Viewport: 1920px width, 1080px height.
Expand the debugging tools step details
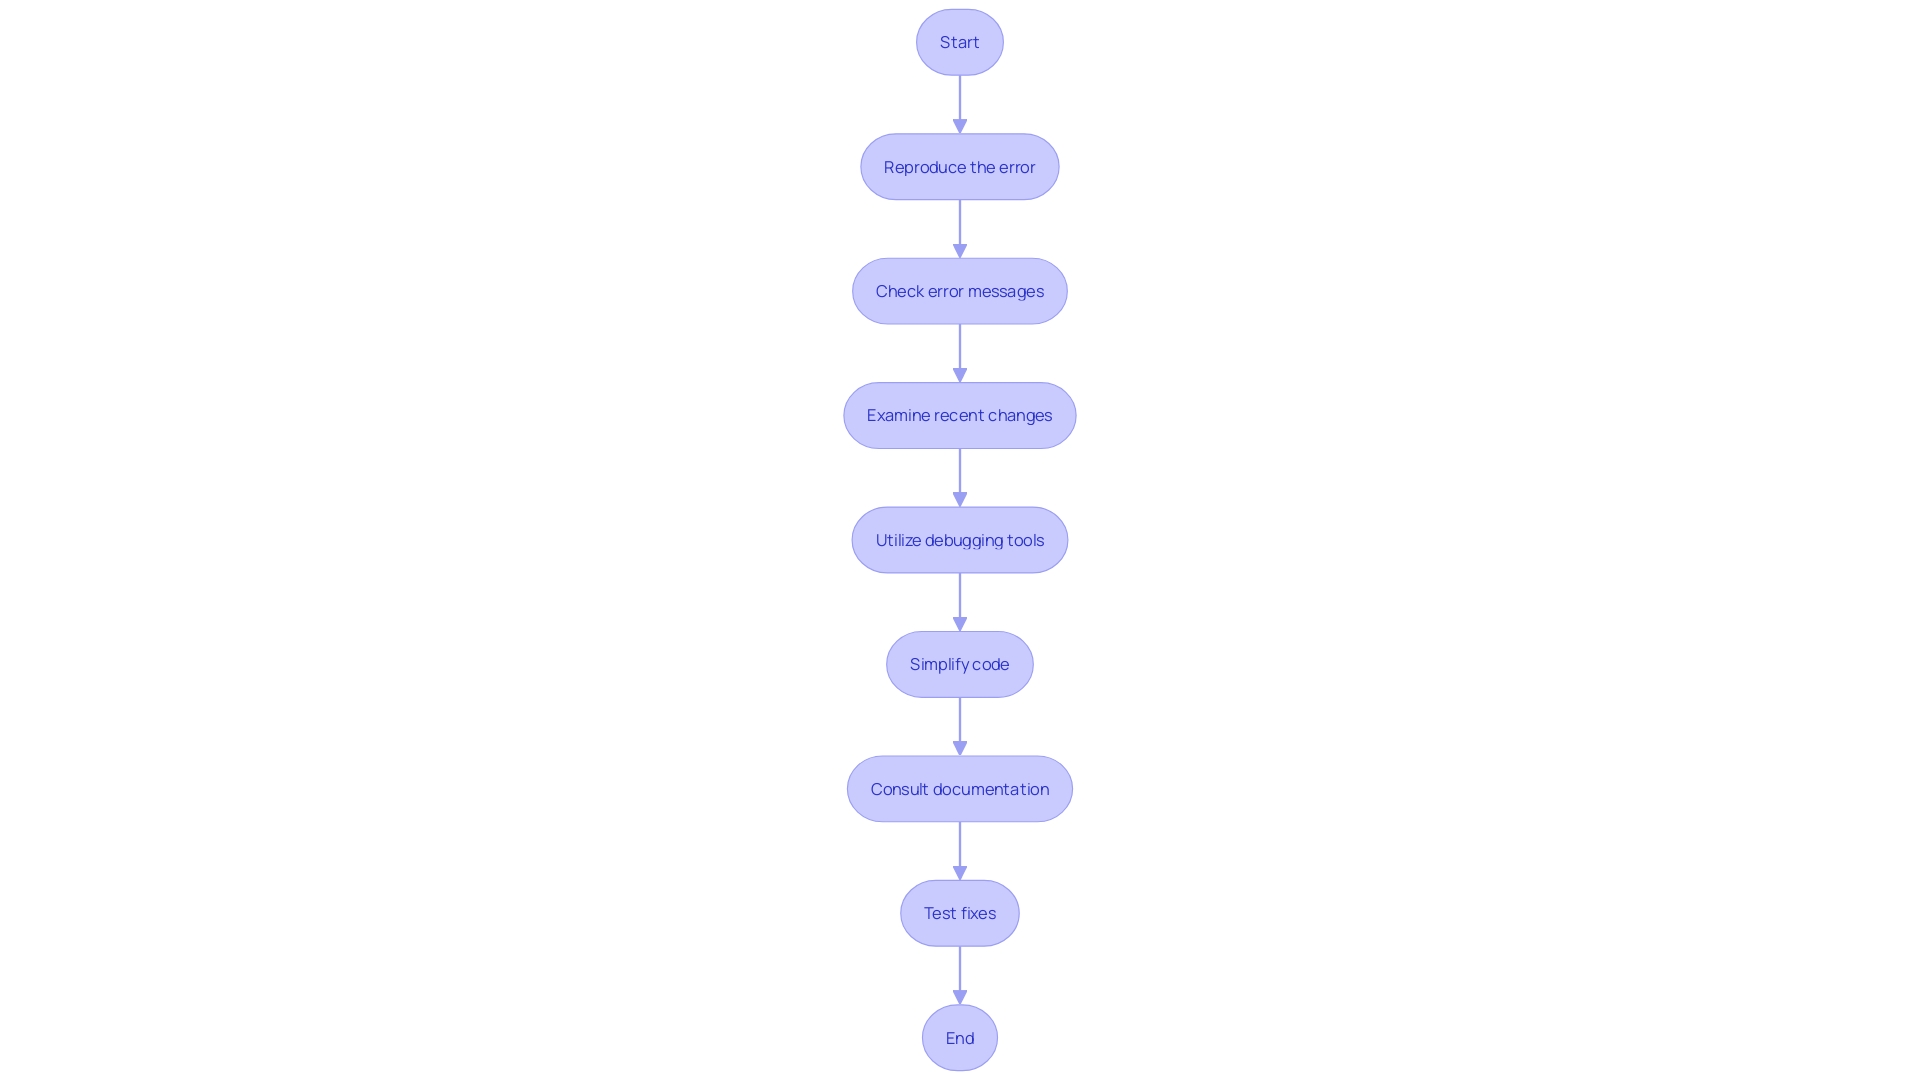[x=960, y=539]
